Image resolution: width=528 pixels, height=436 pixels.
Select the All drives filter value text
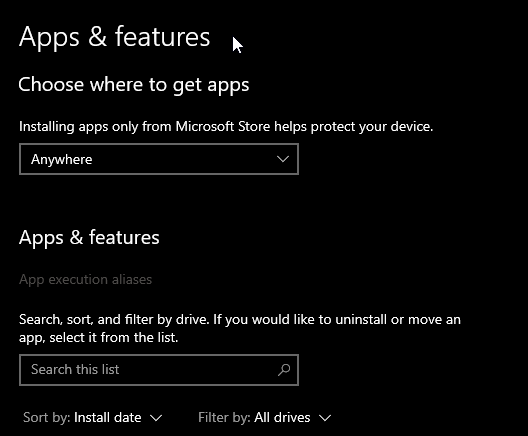pos(282,418)
